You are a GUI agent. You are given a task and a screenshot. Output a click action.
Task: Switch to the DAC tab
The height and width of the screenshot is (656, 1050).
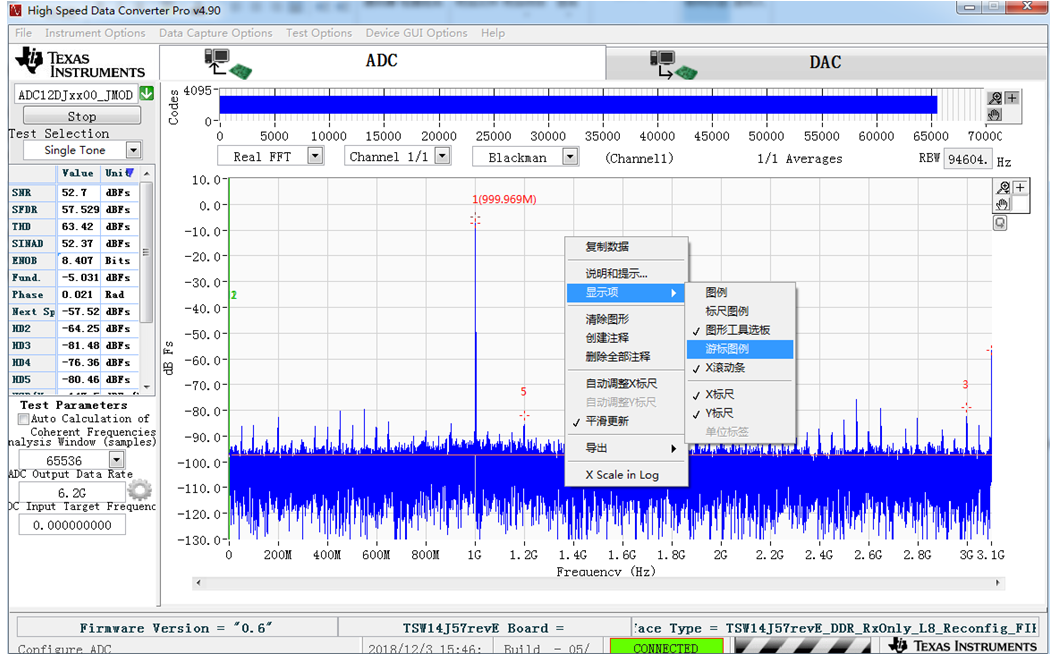[x=825, y=64]
